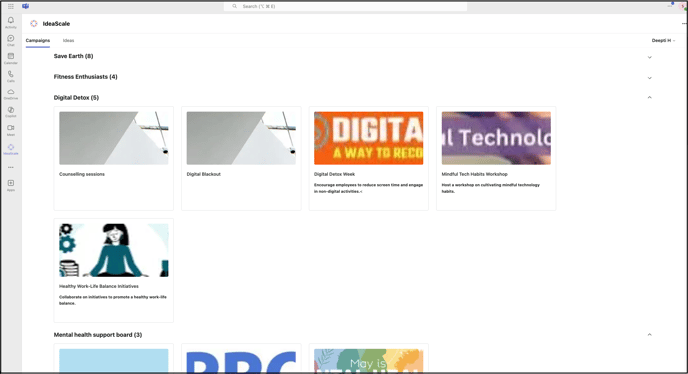Click the Microsoft Teams logo

tap(25, 6)
